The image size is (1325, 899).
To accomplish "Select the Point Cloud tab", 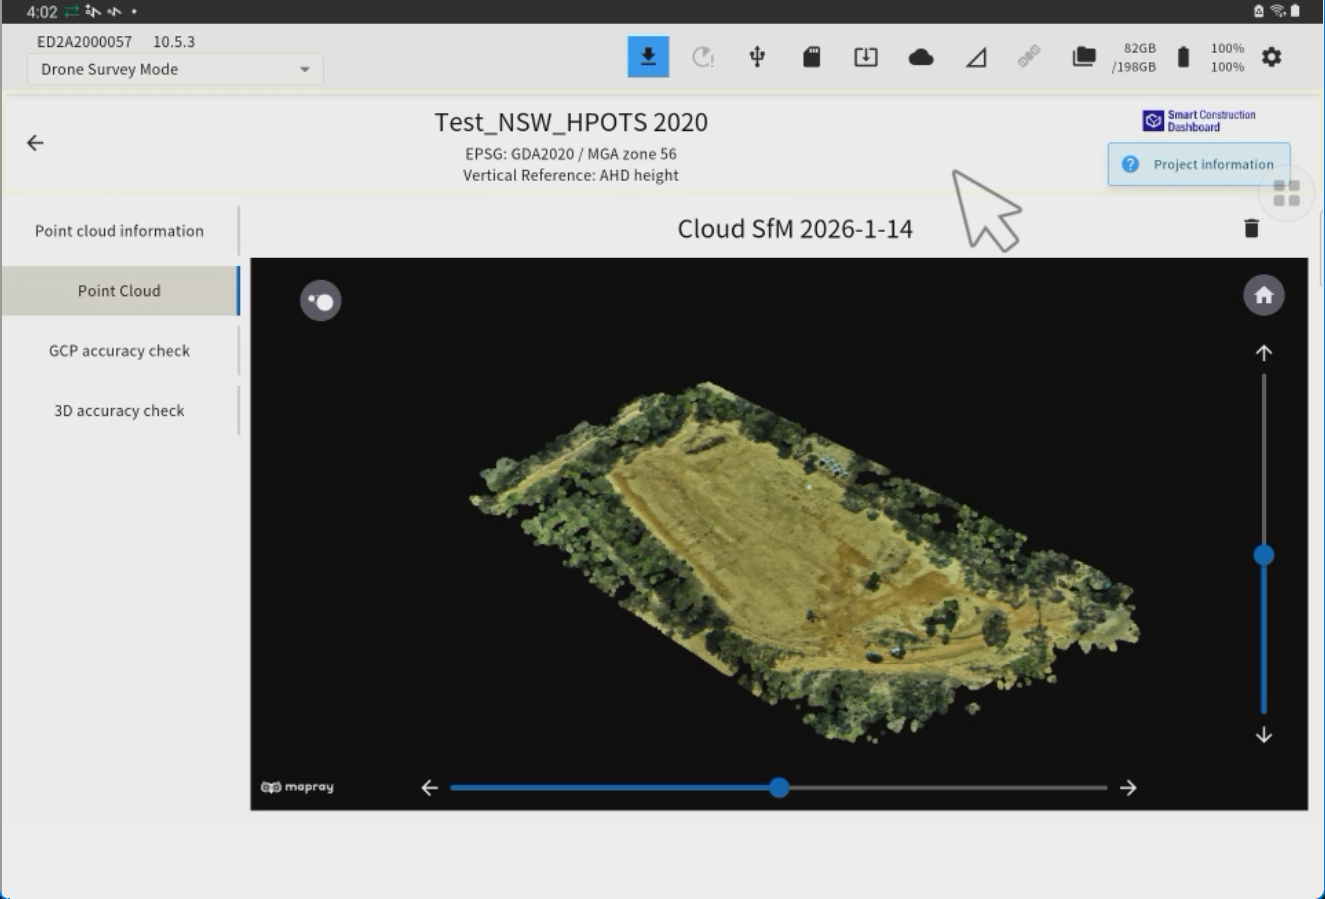I will pyautogui.click(x=119, y=291).
